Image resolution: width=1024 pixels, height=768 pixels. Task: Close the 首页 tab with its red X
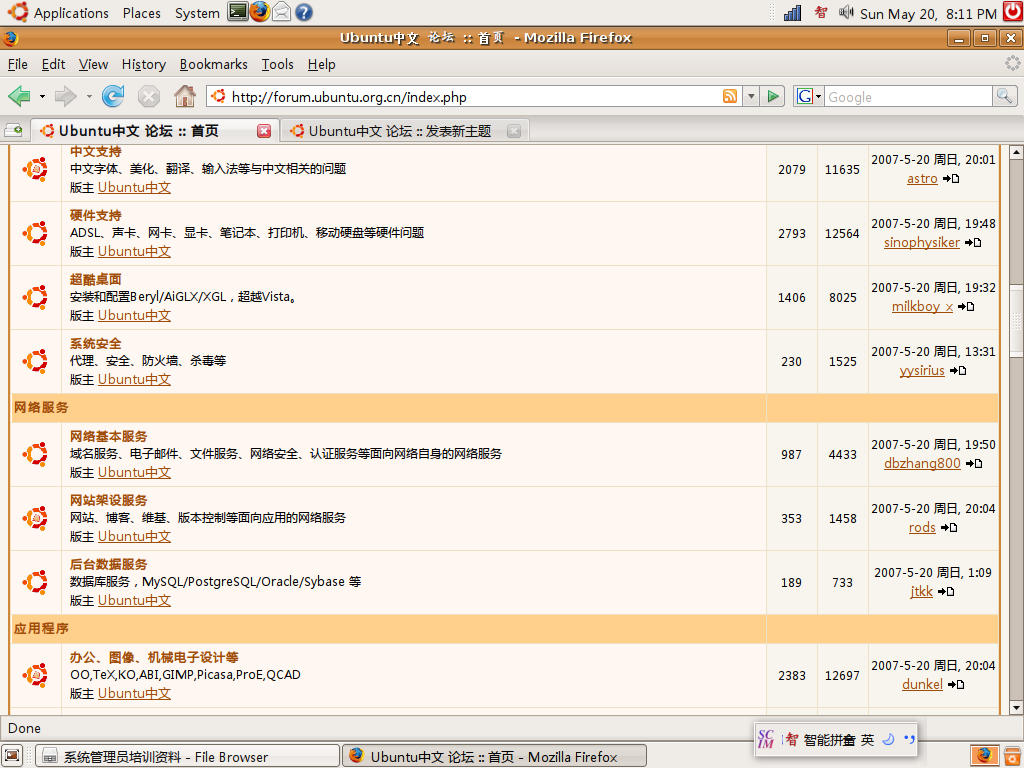[264, 131]
